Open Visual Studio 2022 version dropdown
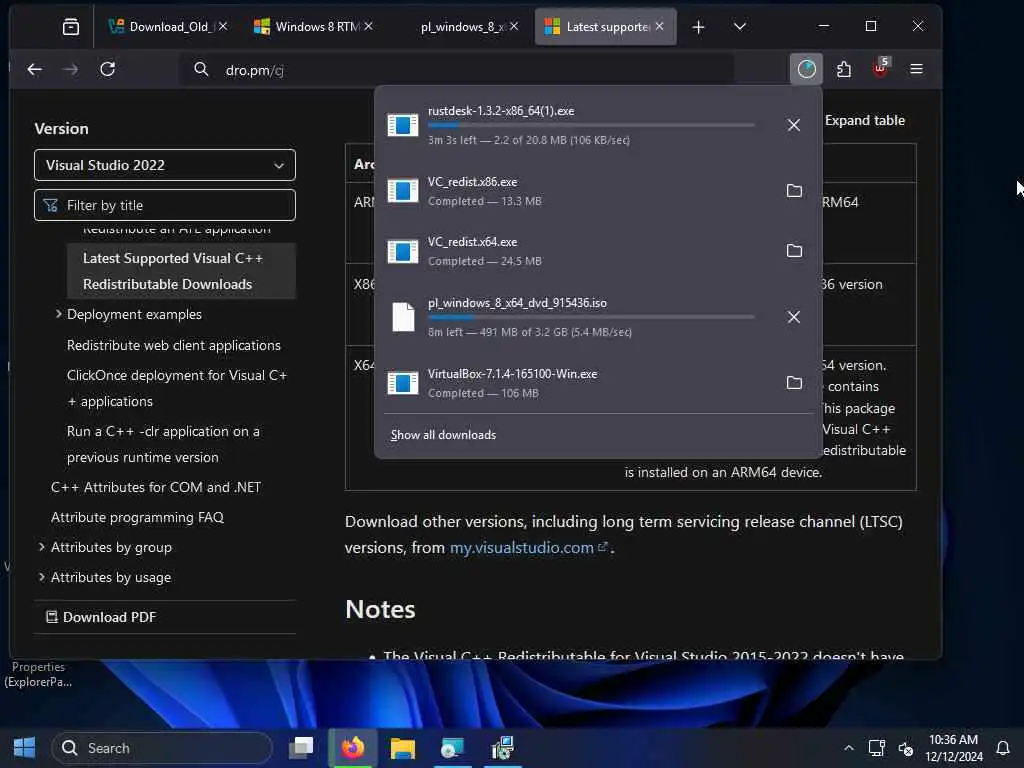 point(165,165)
